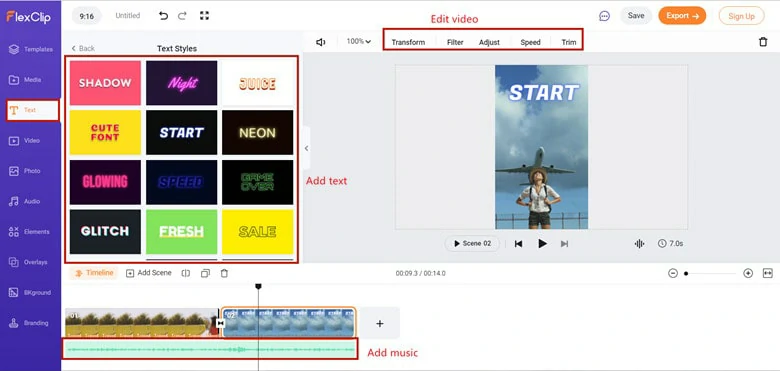The width and height of the screenshot is (780, 371).
Task: Open the Trim menu
Action: (569, 42)
